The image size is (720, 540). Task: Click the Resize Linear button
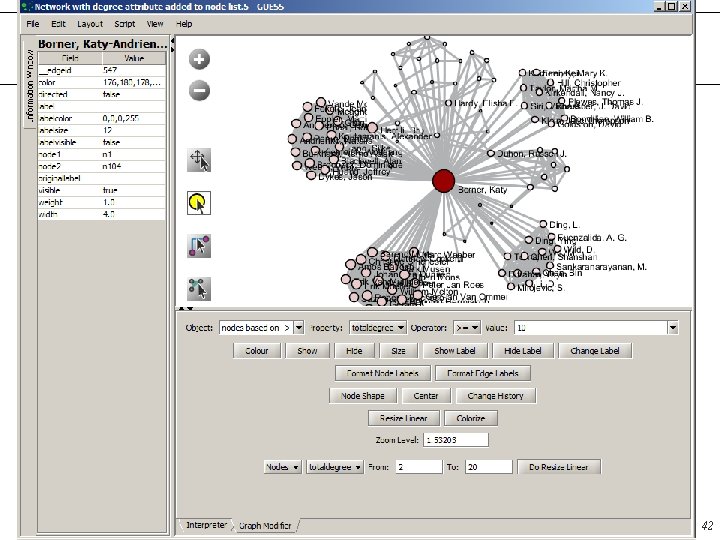coord(404,418)
